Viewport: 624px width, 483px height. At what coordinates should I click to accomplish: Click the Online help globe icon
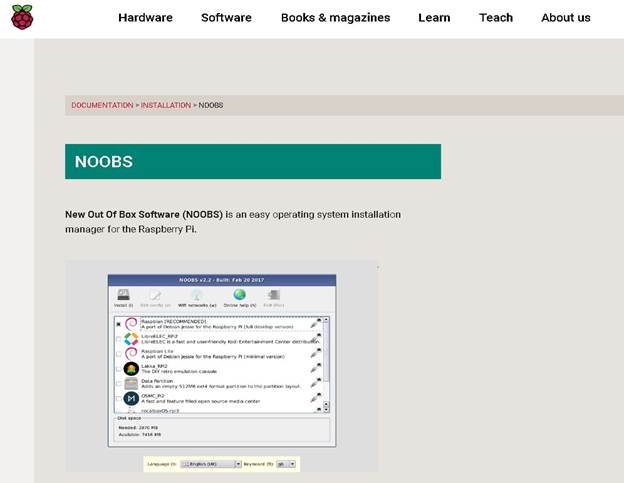coord(240,295)
